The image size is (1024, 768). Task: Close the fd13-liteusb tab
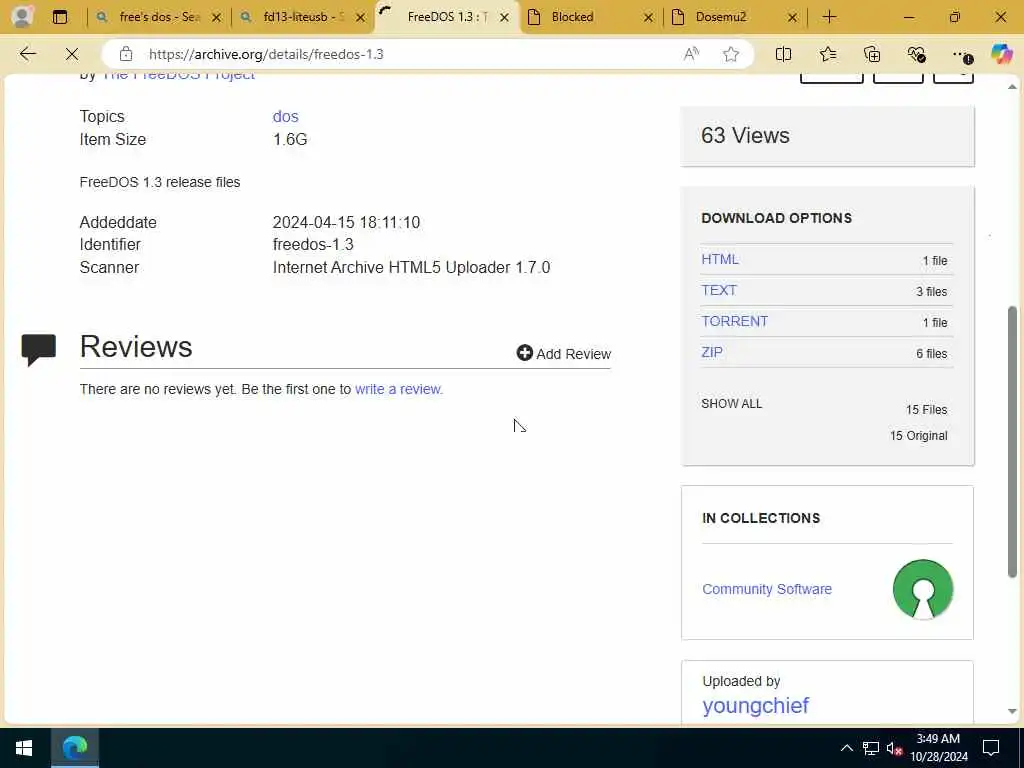360,18
